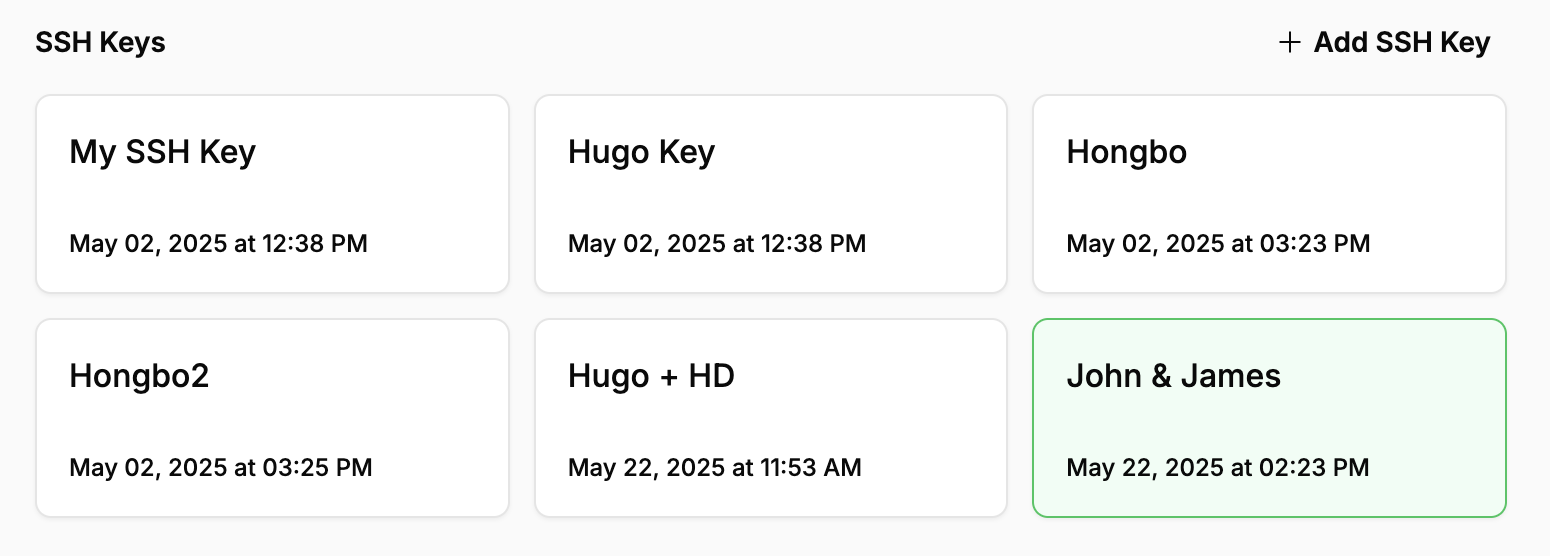Image resolution: width=1550 pixels, height=556 pixels.
Task: Click the "Hugo Key" name label
Action: point(641,152)
